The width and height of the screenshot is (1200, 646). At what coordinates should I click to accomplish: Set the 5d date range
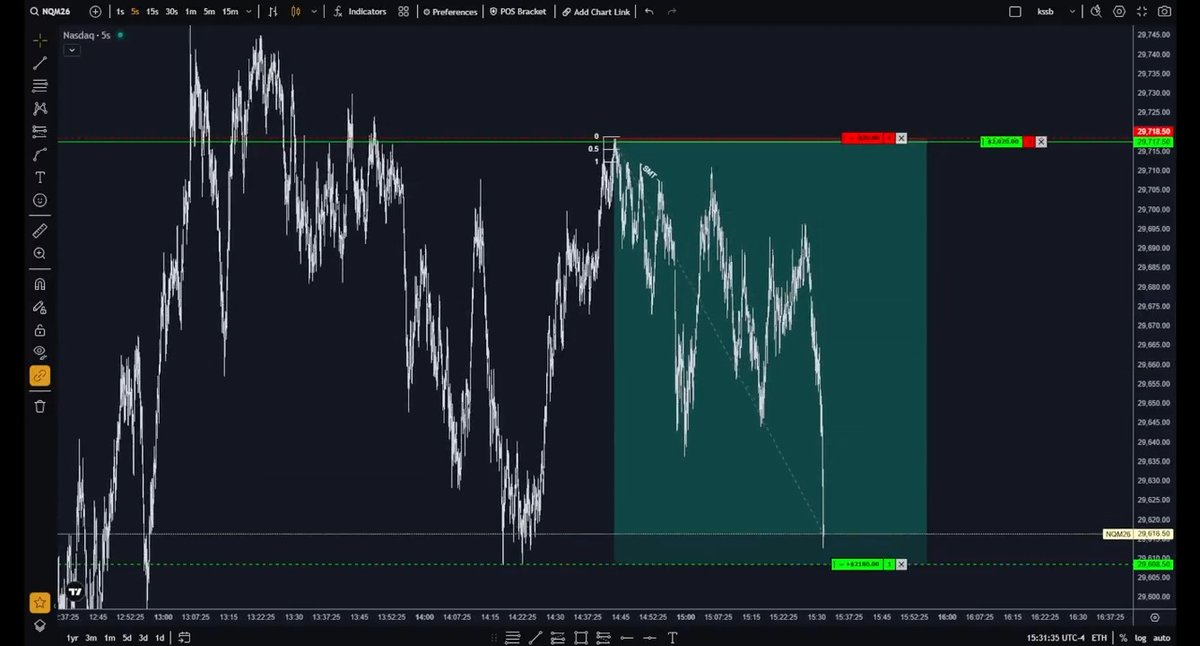click(x=127, y=638)
